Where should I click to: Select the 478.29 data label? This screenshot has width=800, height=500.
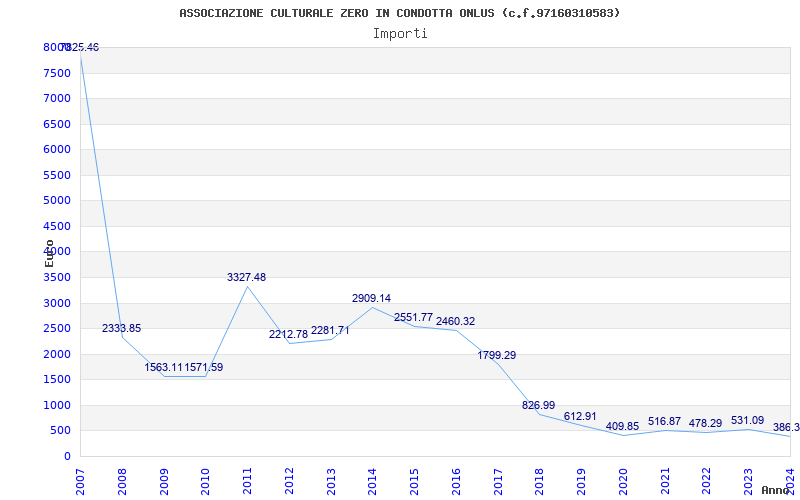705,423
